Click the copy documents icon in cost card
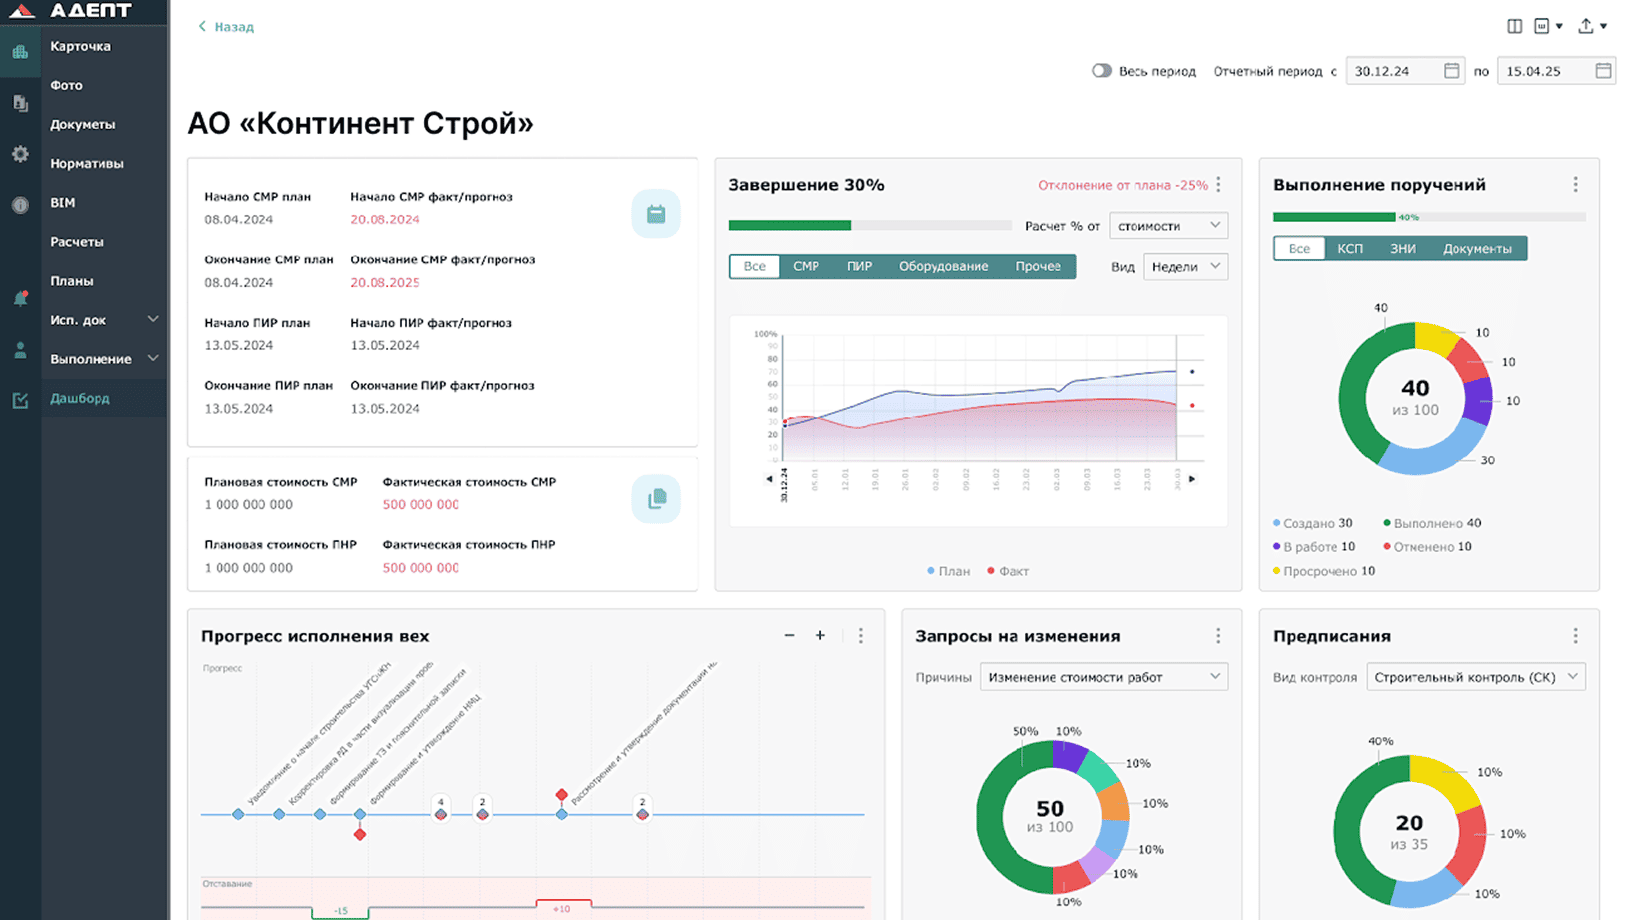Screen dimensions: 1634x920 coord(656,499)
